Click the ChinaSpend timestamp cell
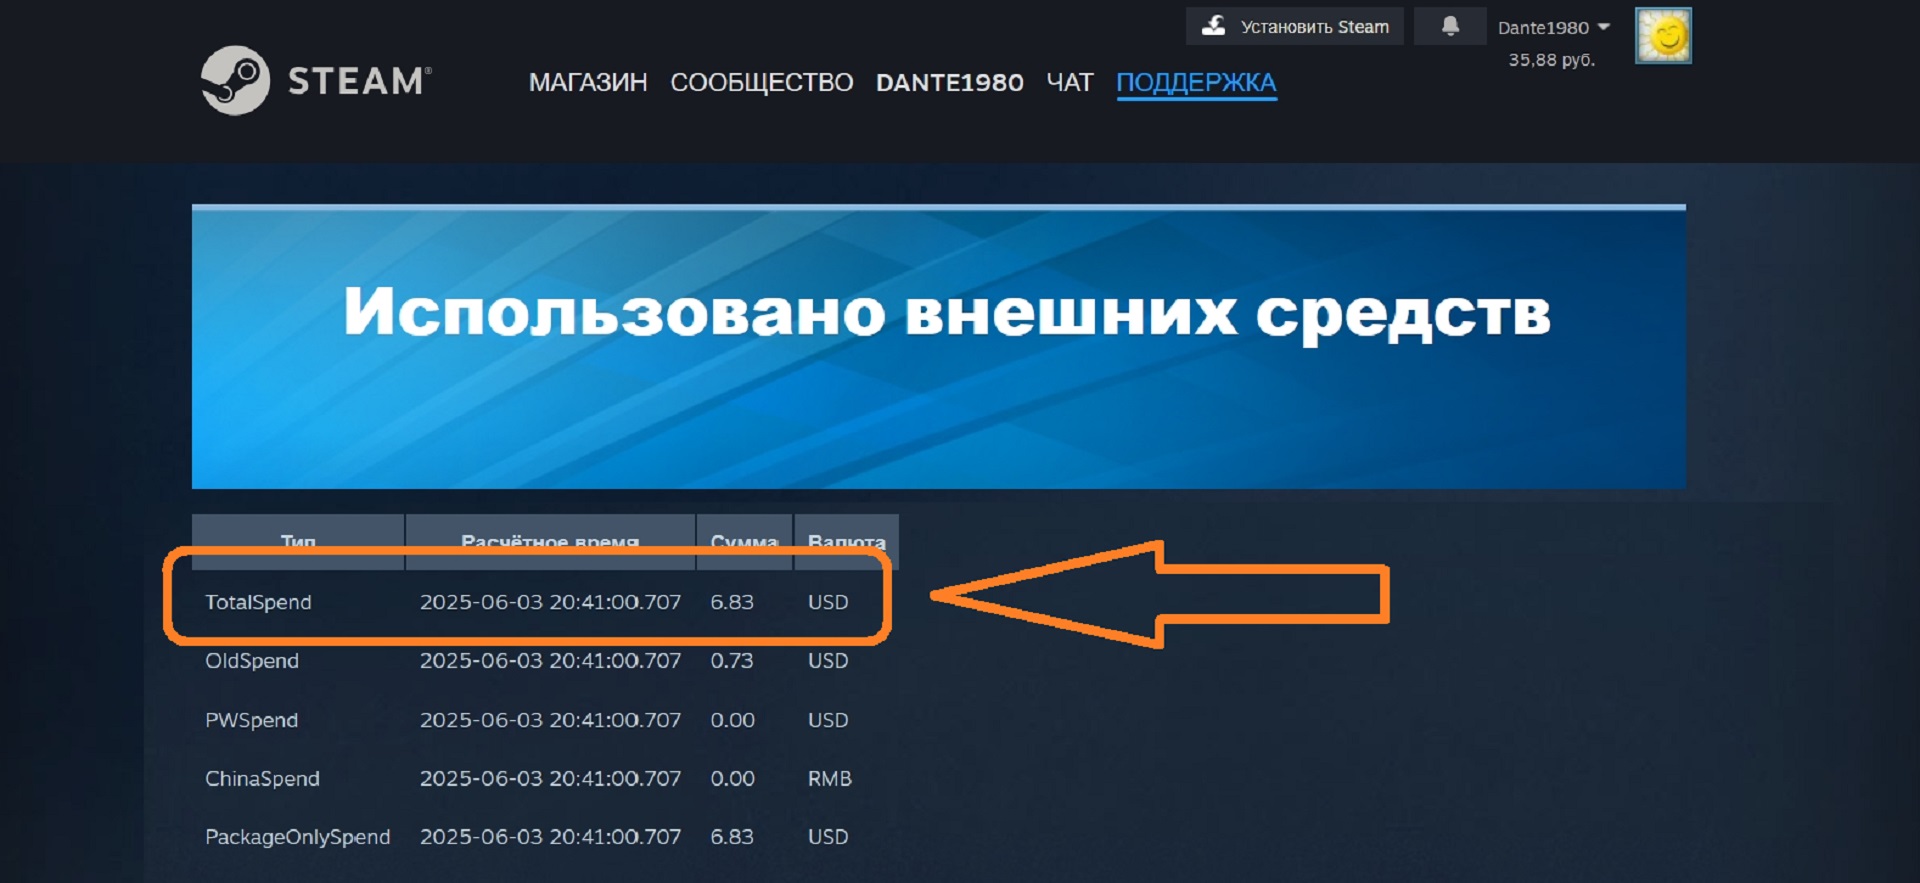The image size is (1920, 883). point(550,778)
